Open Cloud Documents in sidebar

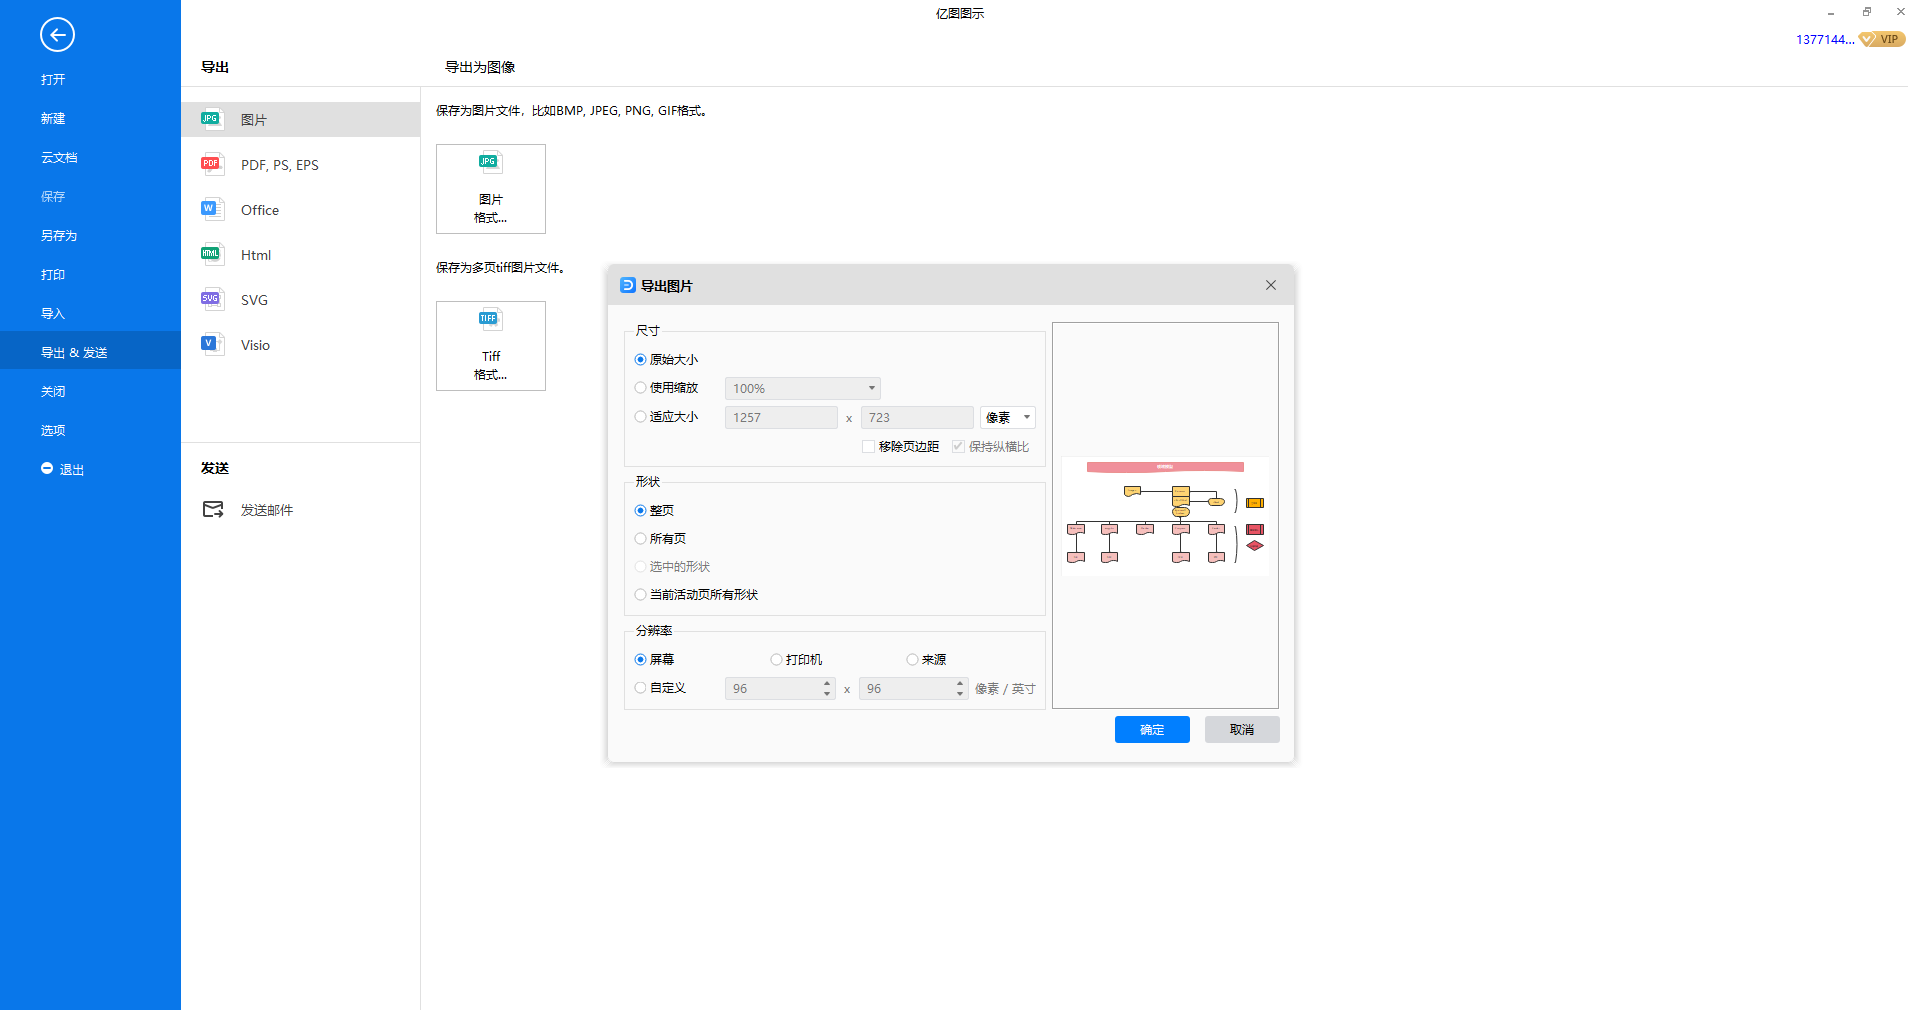(59, 158)
